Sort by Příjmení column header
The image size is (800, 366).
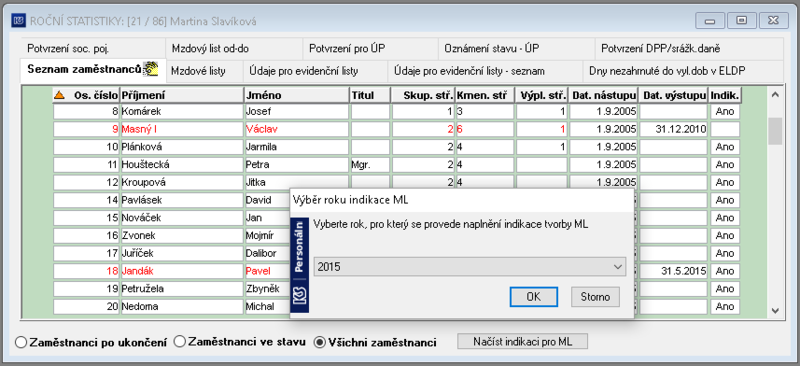point(182,95)
